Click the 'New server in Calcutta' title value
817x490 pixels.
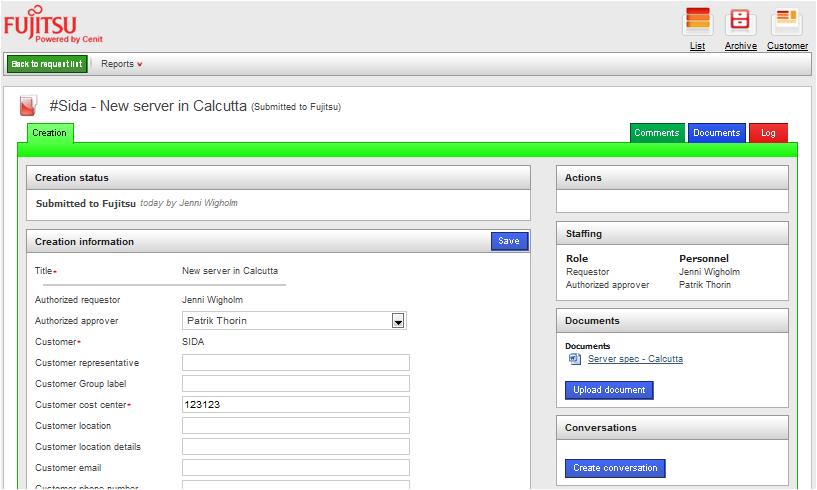pyautogui.click(x=230, y=271)
